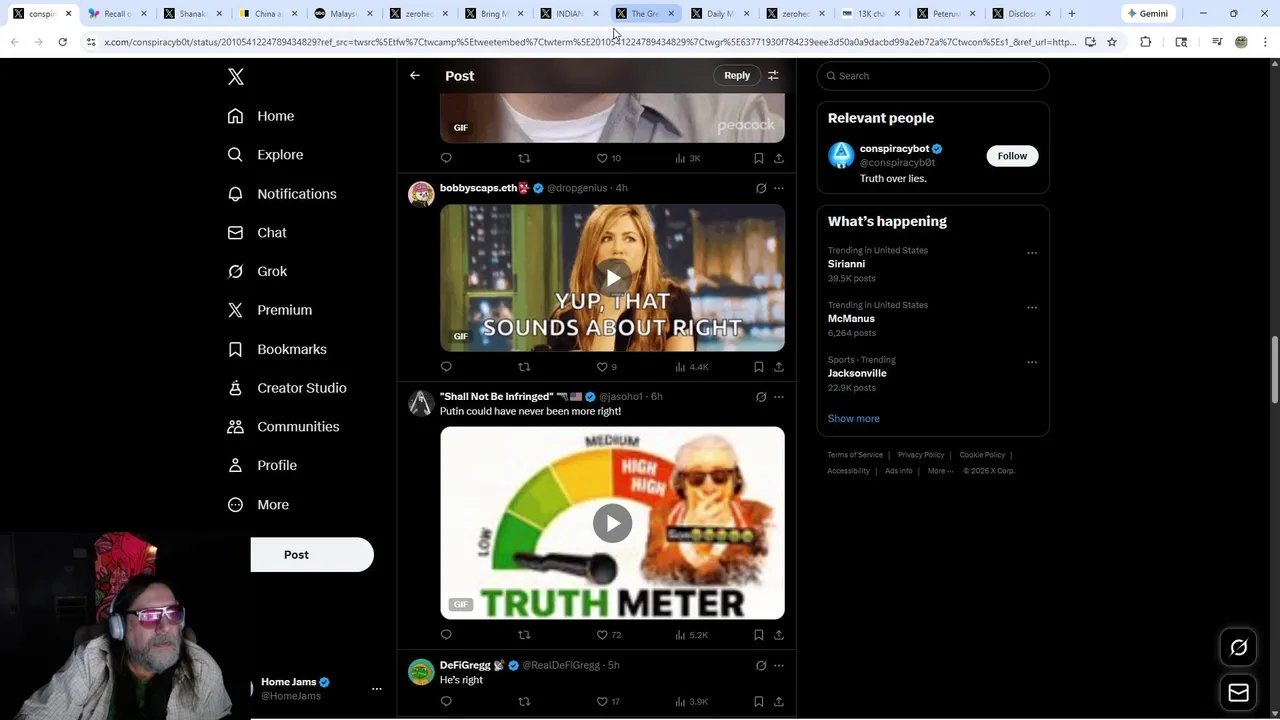
Task: Open Communities in the sidebar
Action: tap(283, 426)
